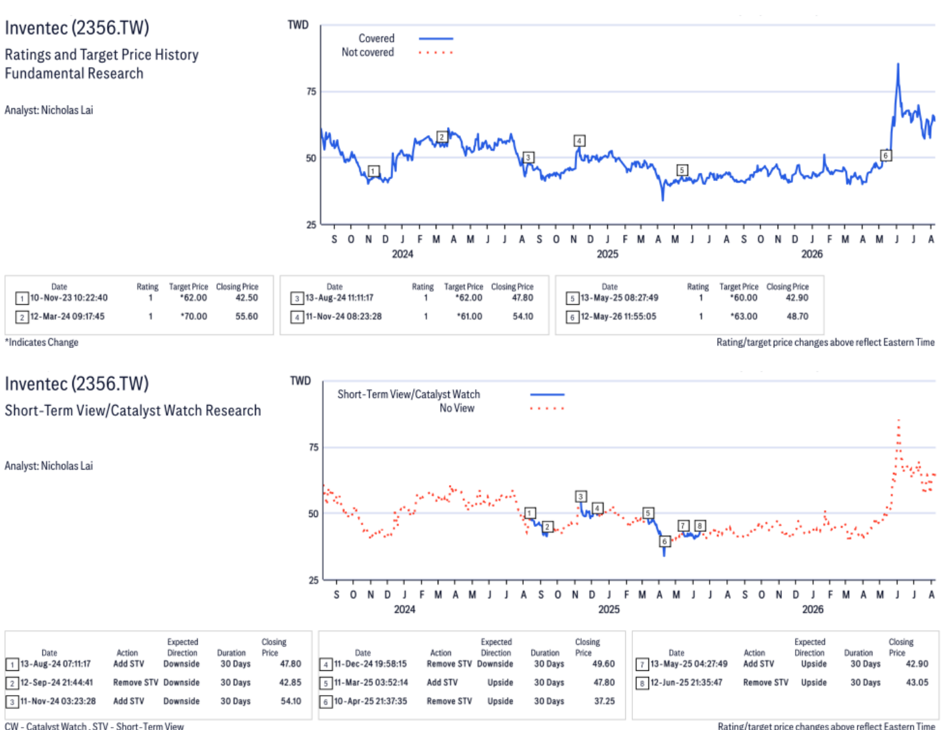Select the target price *61.00
The width and height of the screenshot is (941, 730).
point(469,316)
